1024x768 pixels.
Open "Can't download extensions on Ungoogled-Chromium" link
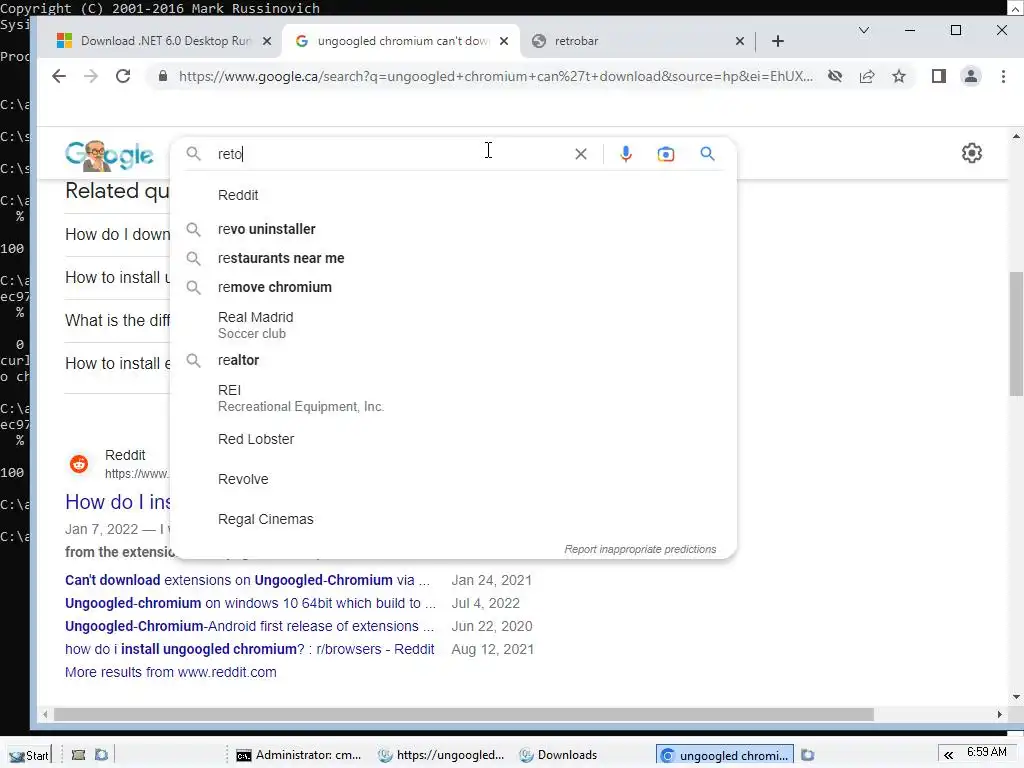click(247, 580)
